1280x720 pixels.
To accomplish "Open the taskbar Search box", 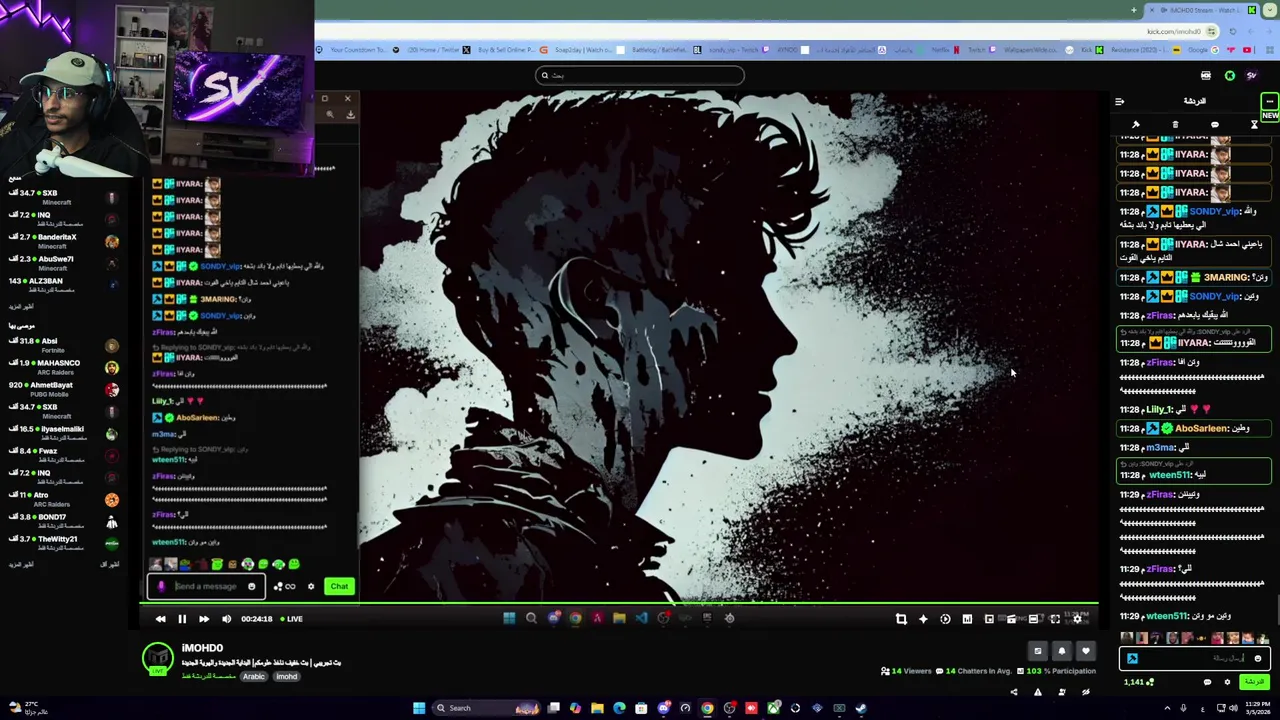I will (486, 708).
